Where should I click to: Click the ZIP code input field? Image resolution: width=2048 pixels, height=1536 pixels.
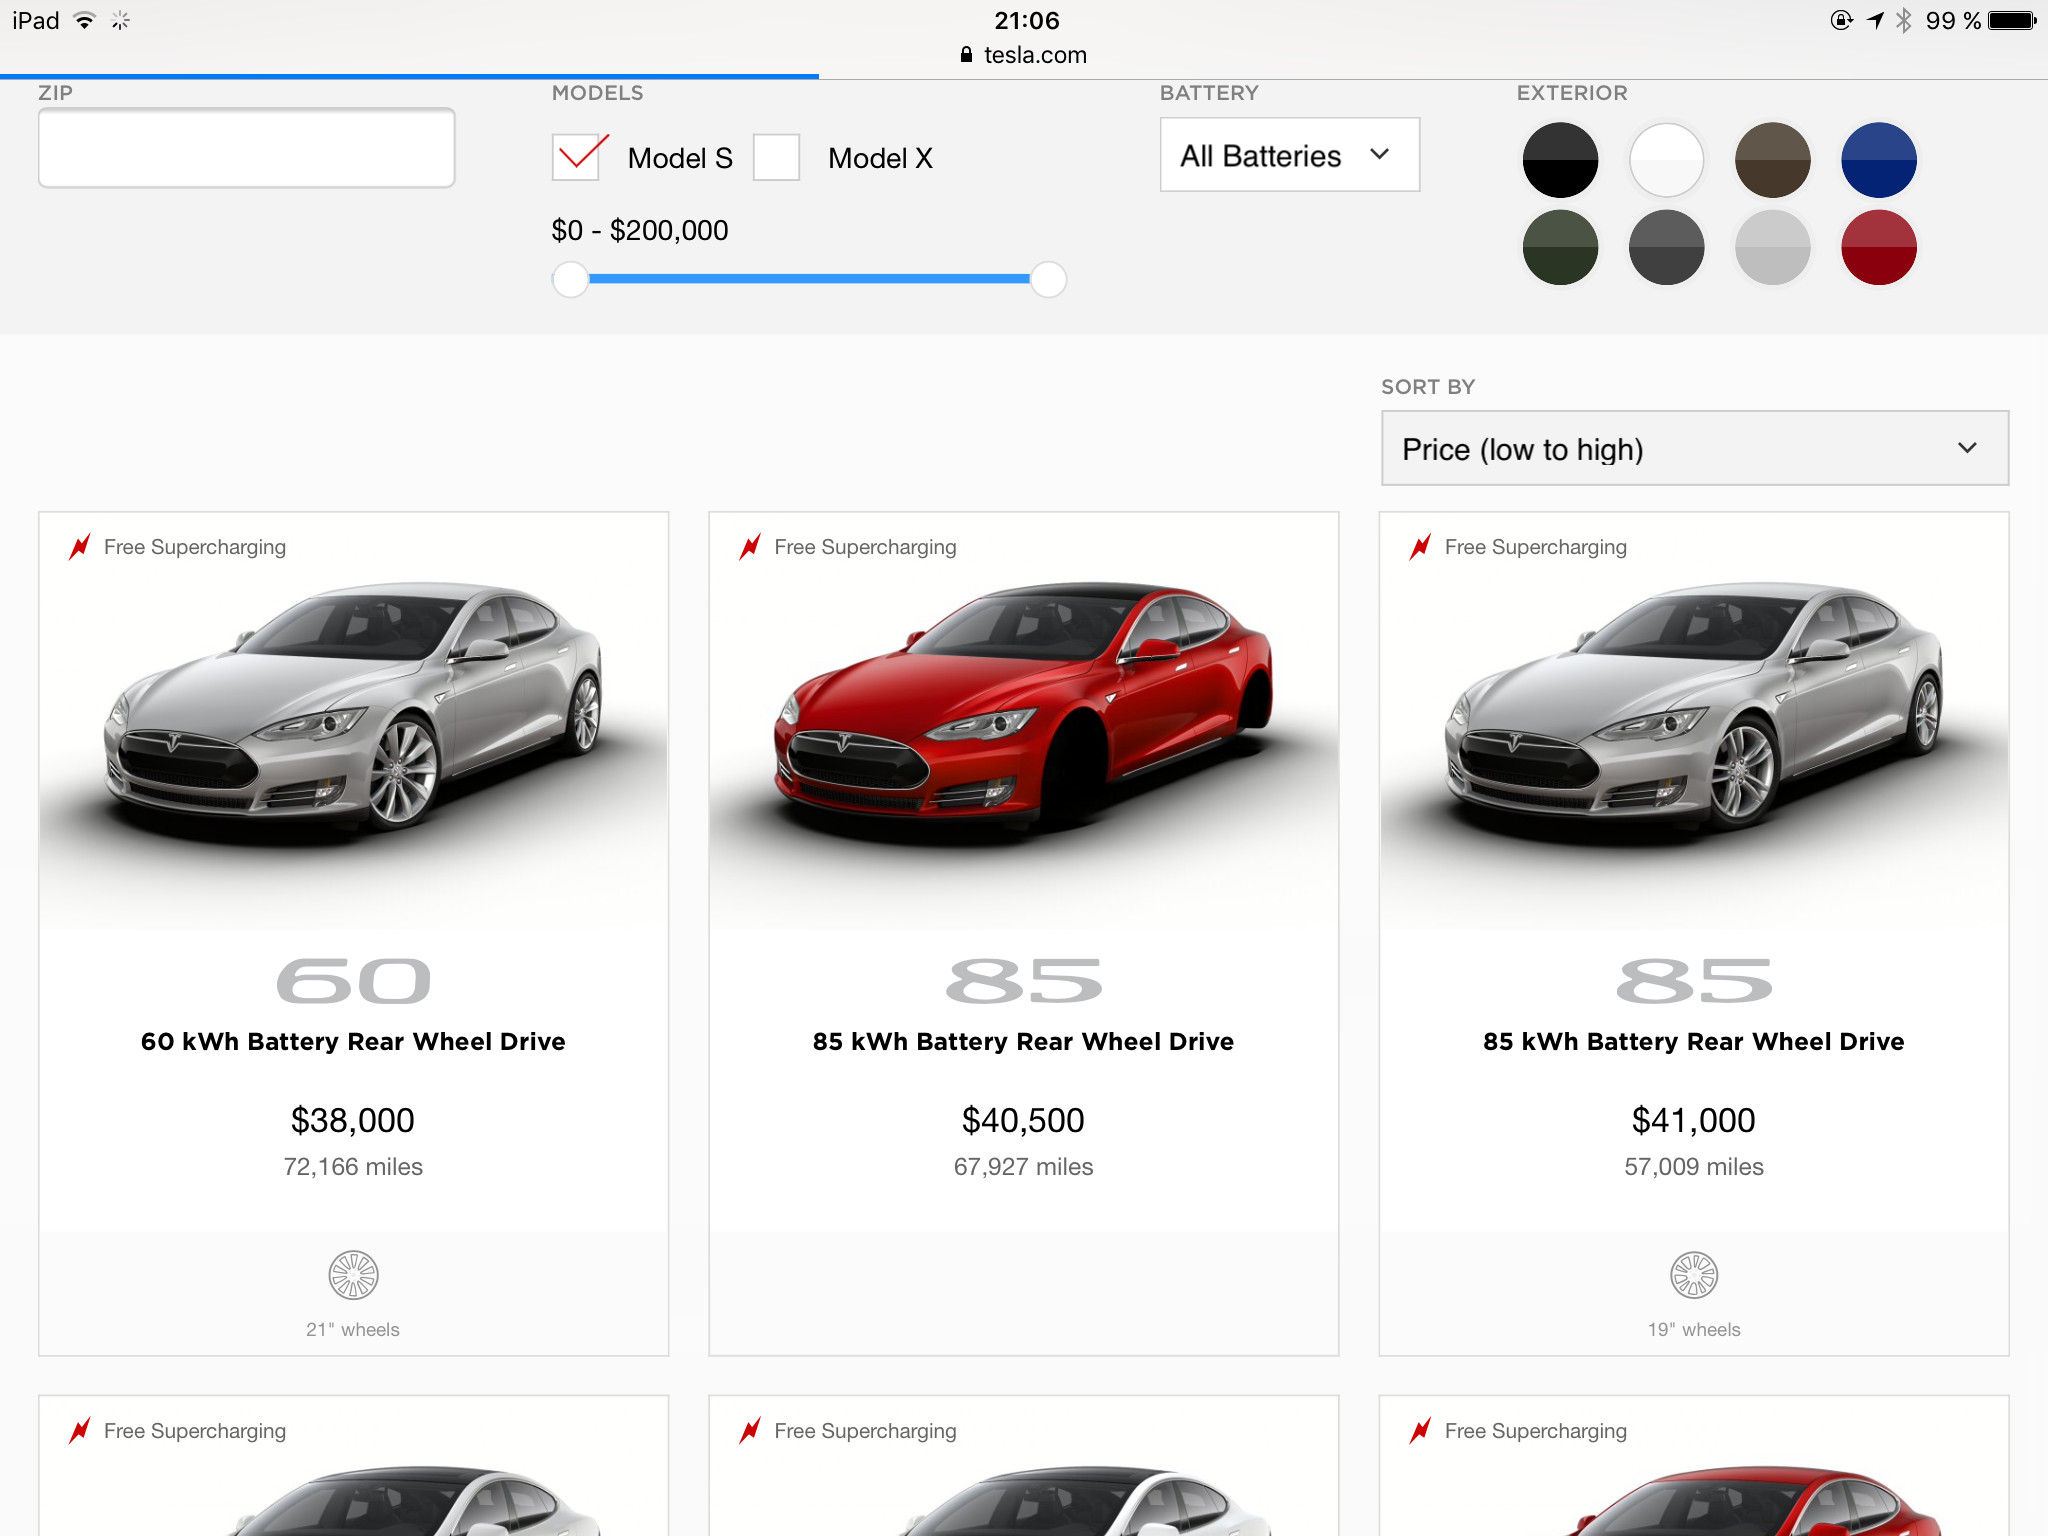coord(247,148)
